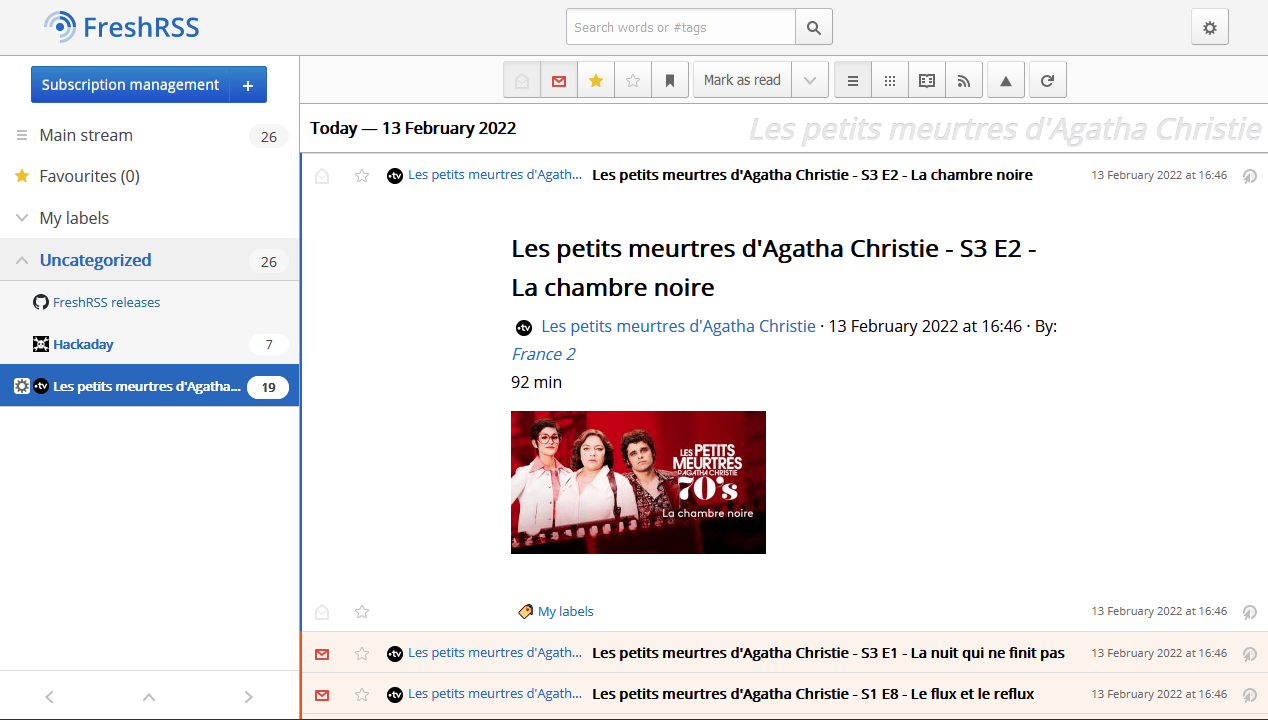The width and height of the screenshot is (1268, 720).
Task: Switch to reader view
Action: point(927,80)
